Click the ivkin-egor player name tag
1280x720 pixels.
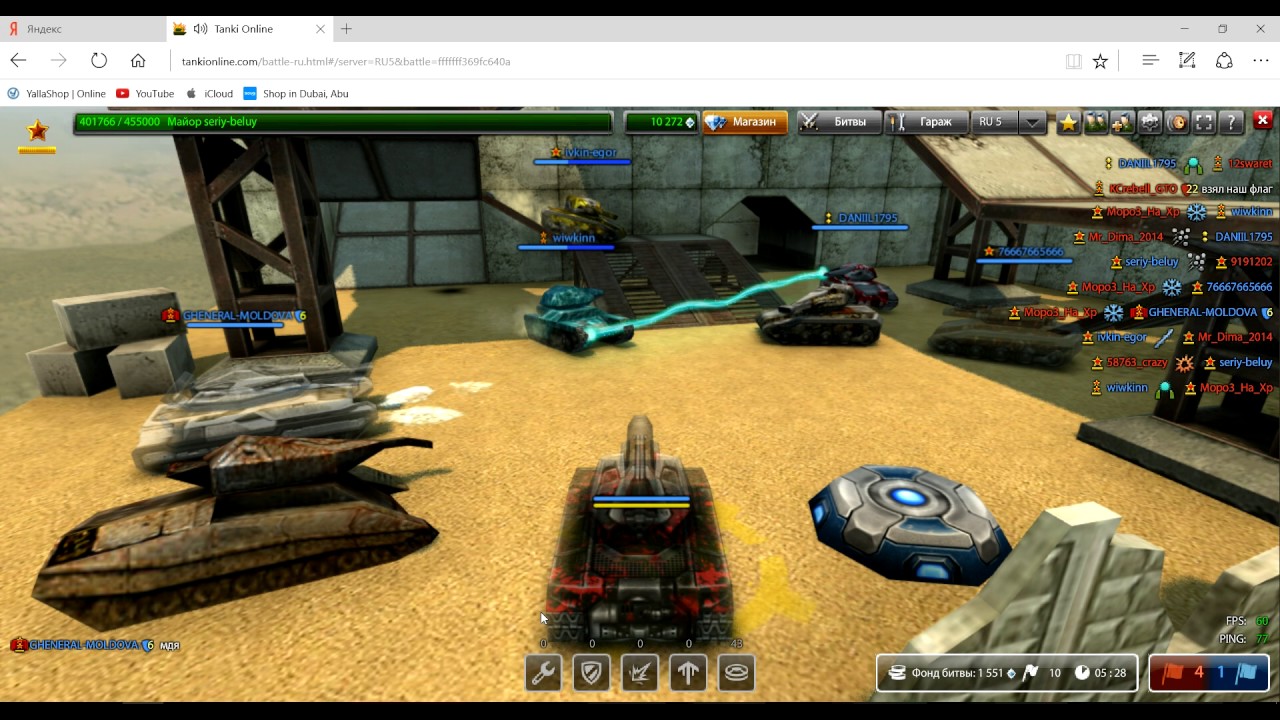pos(590,153)
